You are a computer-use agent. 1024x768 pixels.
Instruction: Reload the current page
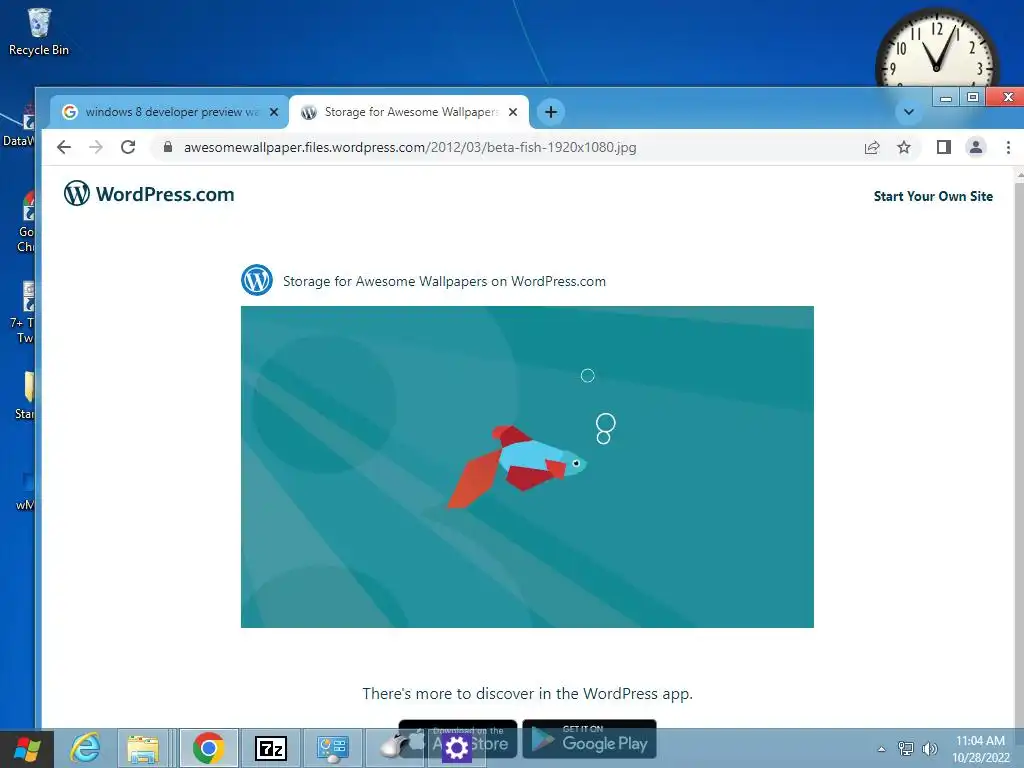pos(128,147)
